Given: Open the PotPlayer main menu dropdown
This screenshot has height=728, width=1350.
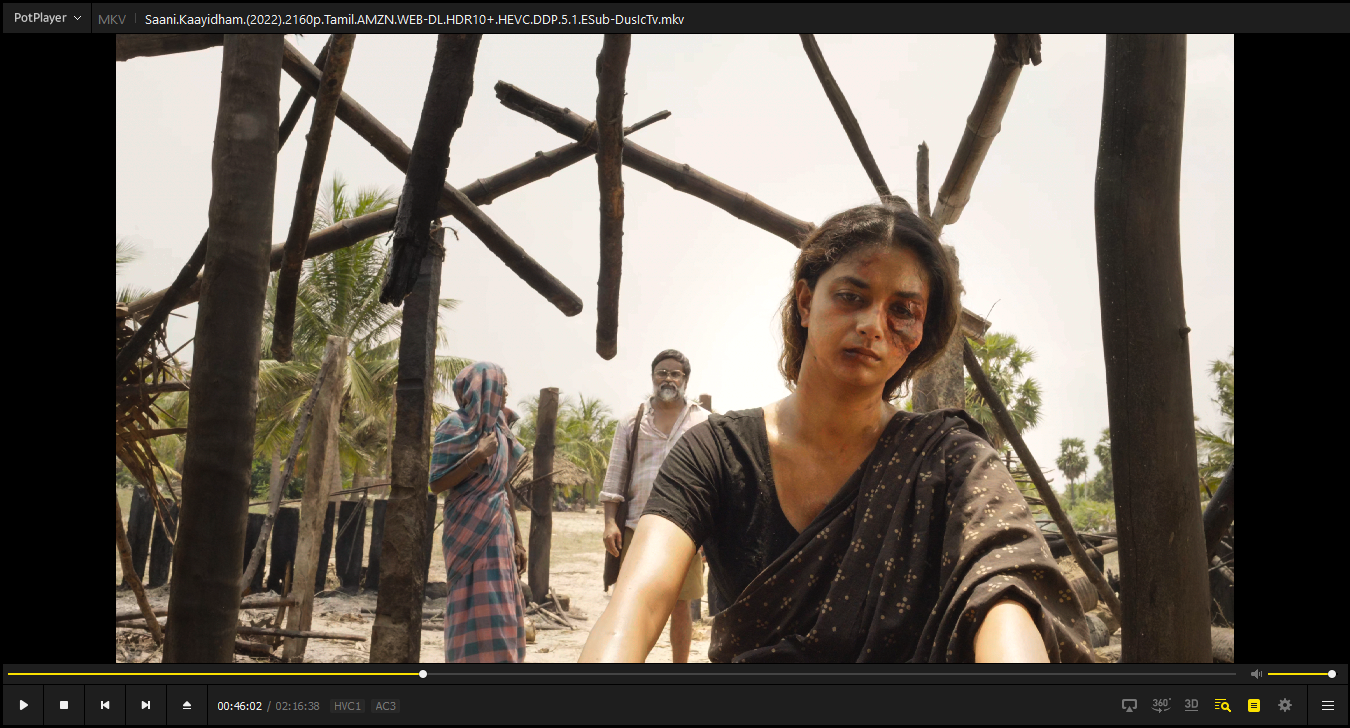Looking at the screenshot, I should (47, 18).
